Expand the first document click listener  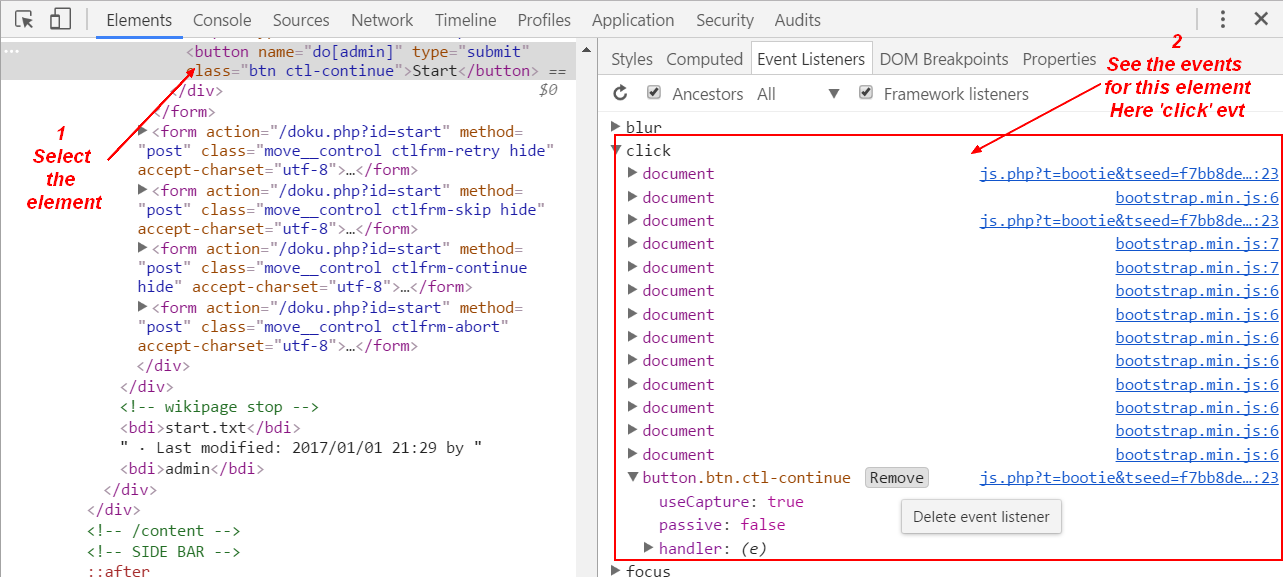click(632, 173)
